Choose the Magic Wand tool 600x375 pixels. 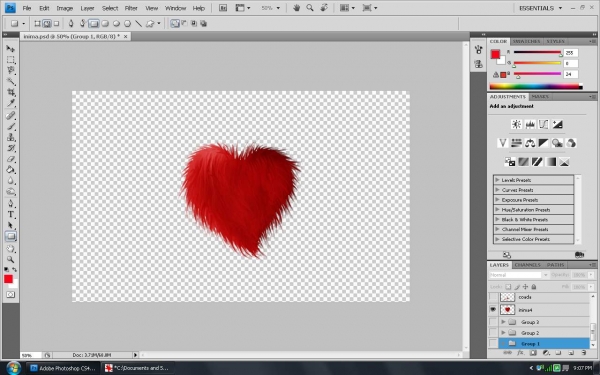coord(11,82)
